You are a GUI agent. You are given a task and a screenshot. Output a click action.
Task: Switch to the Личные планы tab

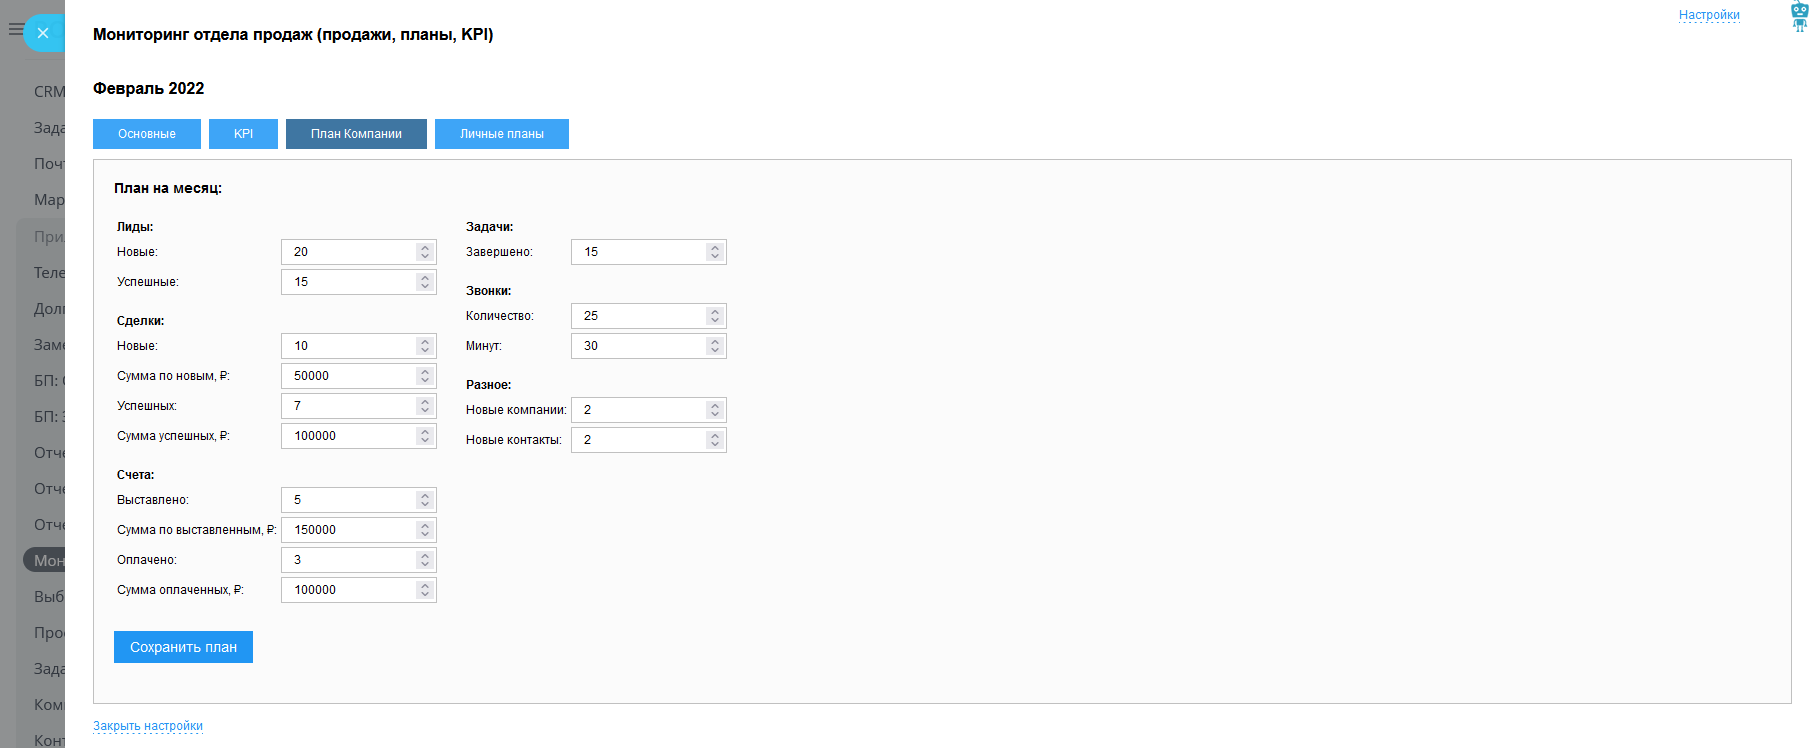click(x=502, y=134)
